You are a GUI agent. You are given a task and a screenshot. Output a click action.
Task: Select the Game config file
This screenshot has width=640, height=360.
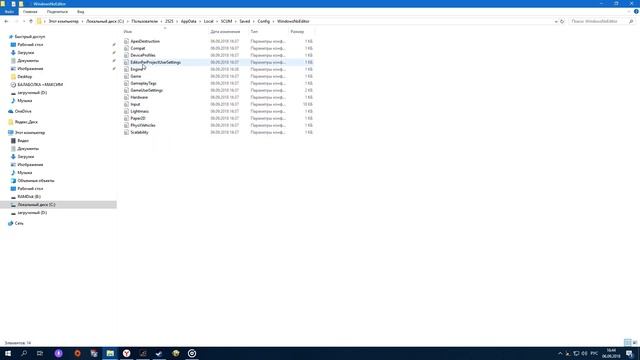136,76
